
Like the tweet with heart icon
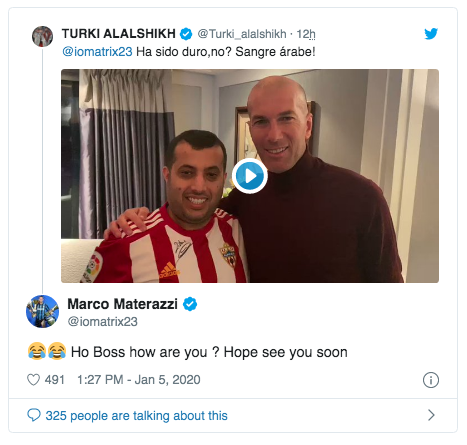click(x=33, y=380)
